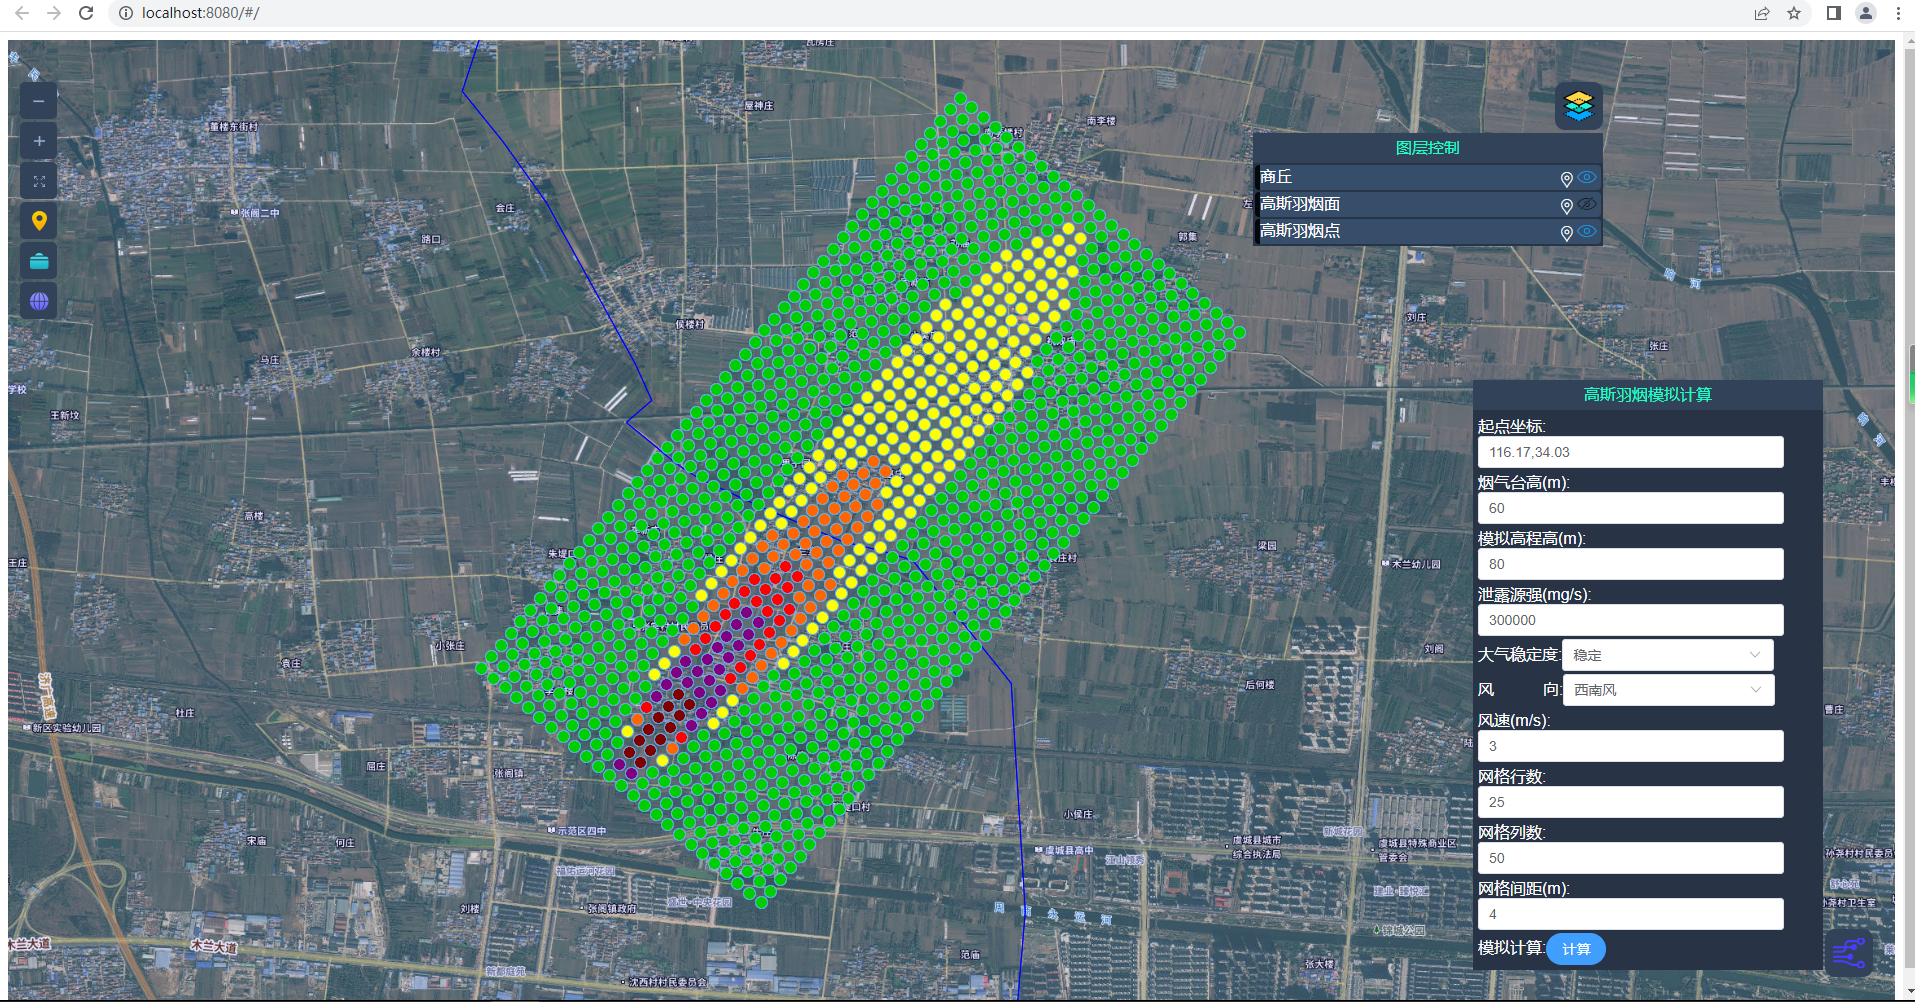Zoom out the map with minus button
The image size is (1915, 1002).
click(39, 101)
